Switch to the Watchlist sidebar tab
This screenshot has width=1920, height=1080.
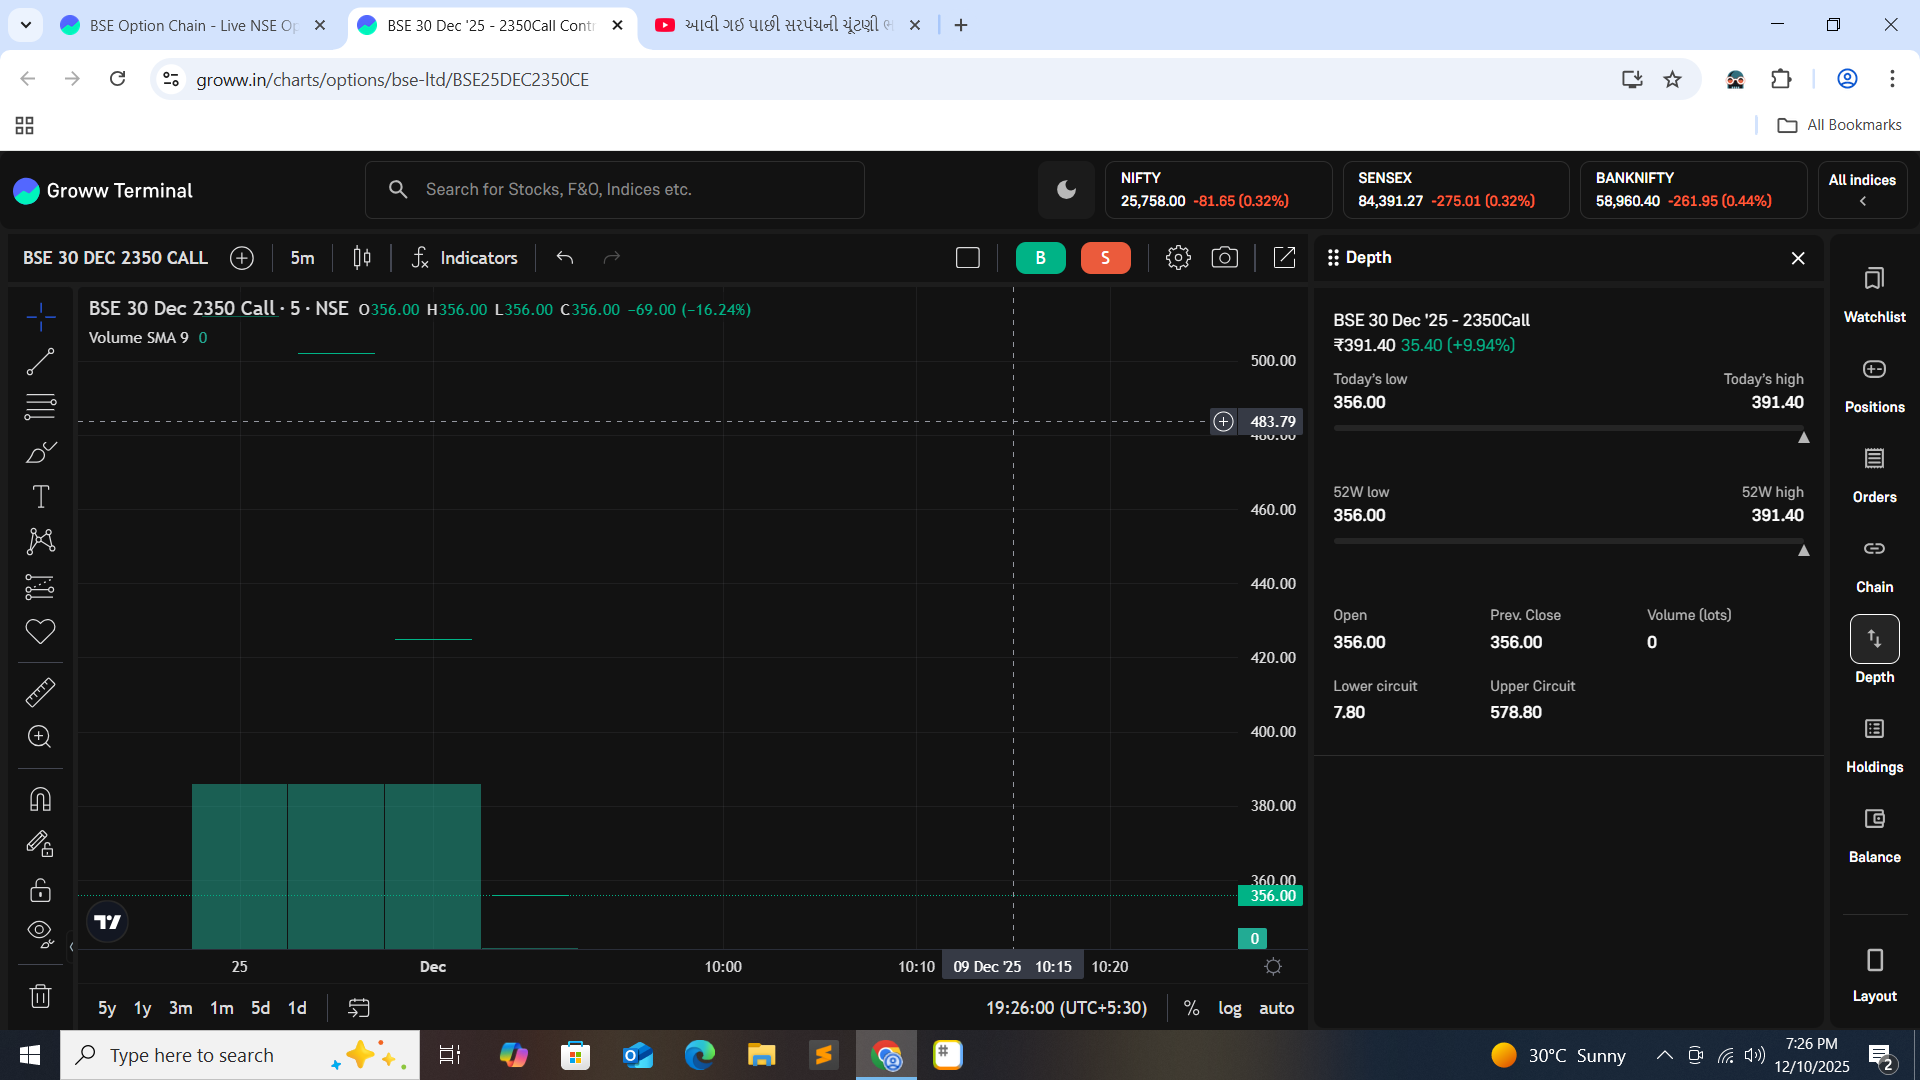(x=1874, y=295)
